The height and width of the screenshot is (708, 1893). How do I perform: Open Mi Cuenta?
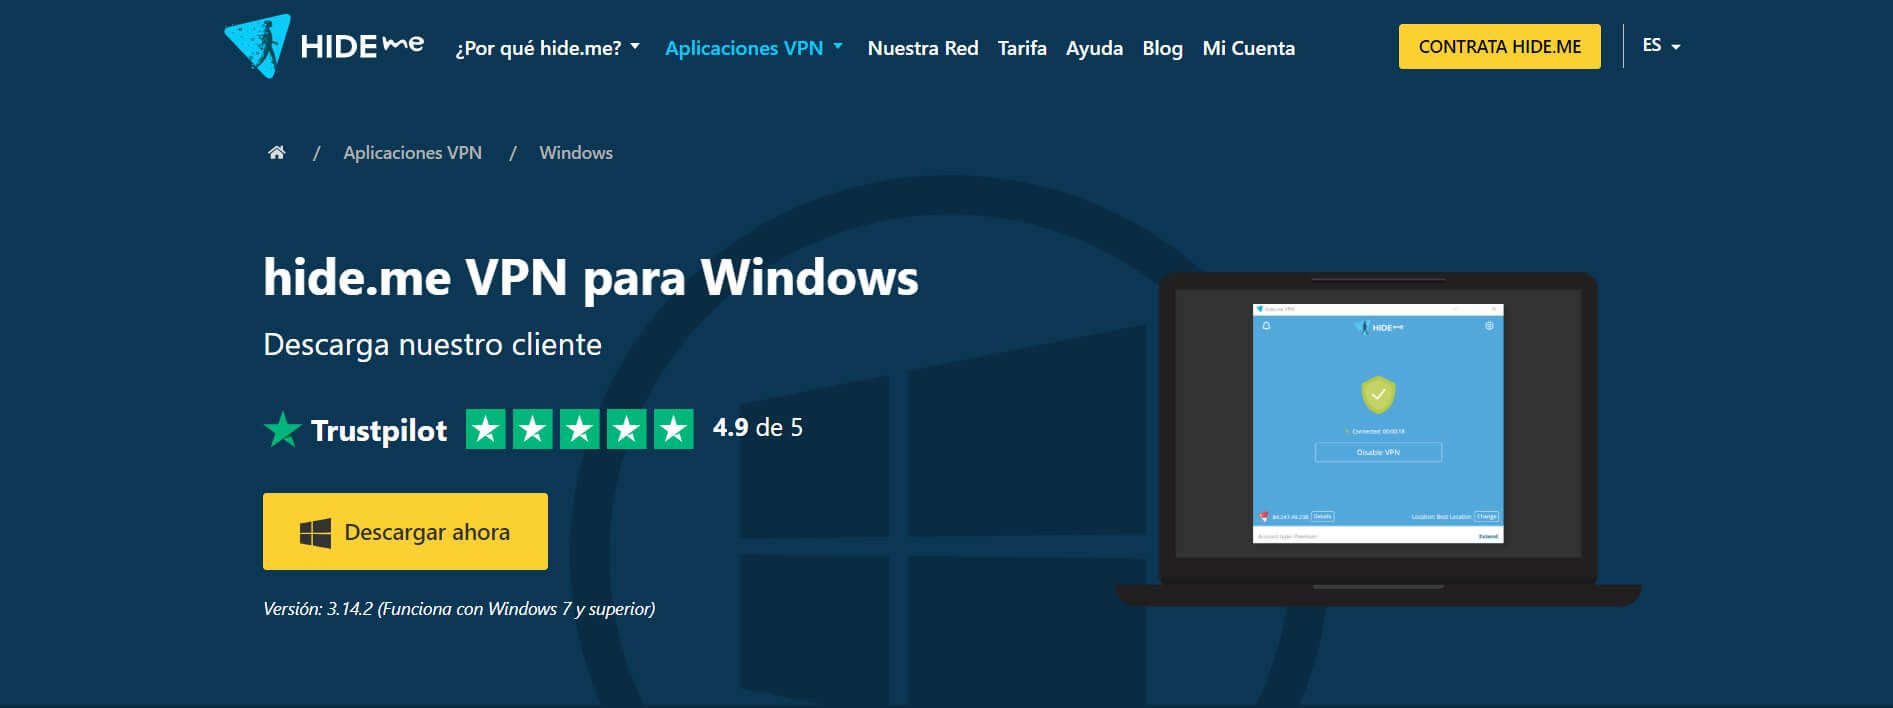(1248, 48)
